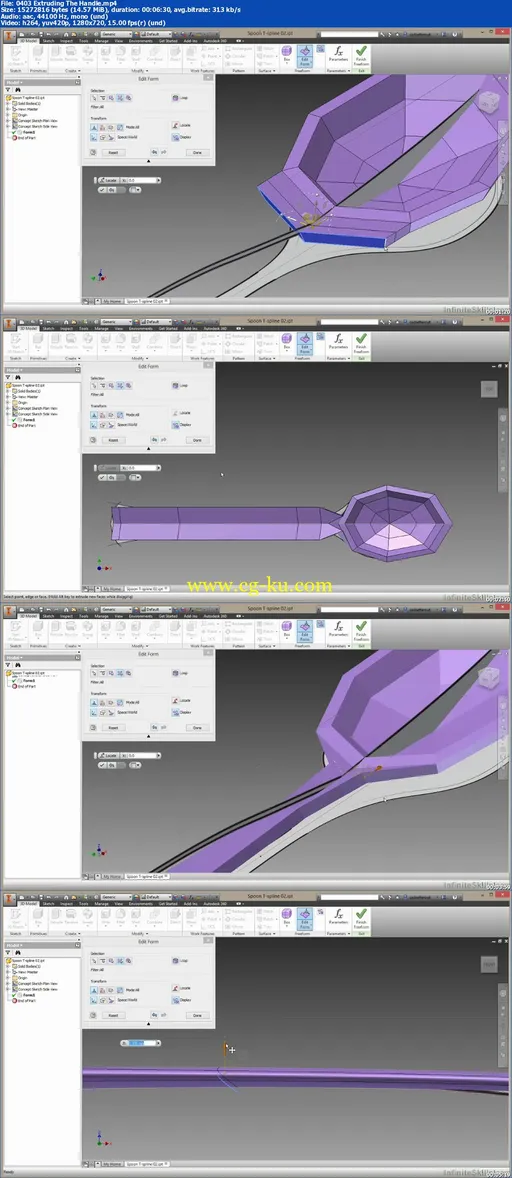The image size is (512, 1178).
Task: Click Reset button in top frame Edit Form
Action: pos(113,152)
